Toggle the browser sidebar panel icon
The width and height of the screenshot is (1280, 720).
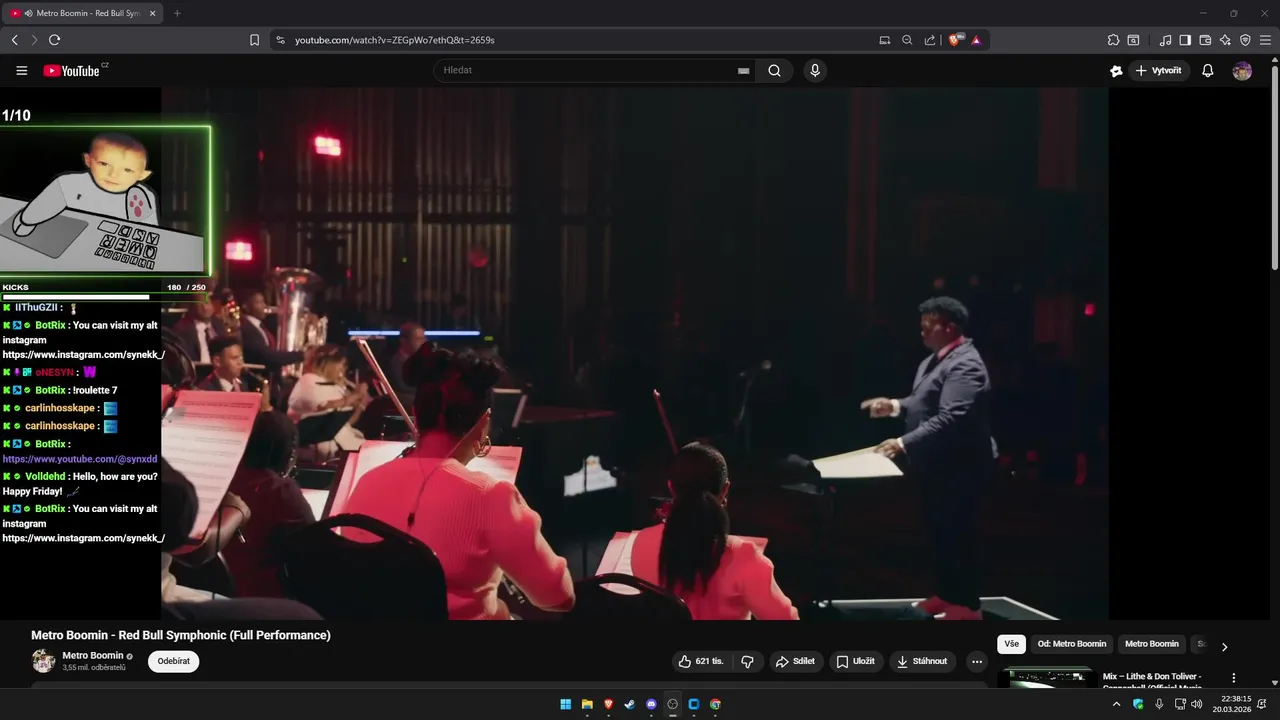[1185, 40]
